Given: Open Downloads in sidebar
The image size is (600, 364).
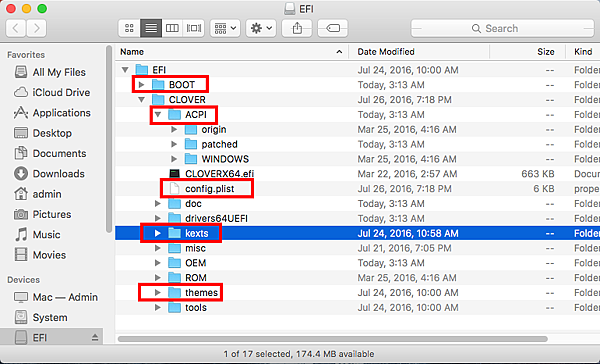Looking at the screenshot, I should pyautogui.click(x=49, y=174).
